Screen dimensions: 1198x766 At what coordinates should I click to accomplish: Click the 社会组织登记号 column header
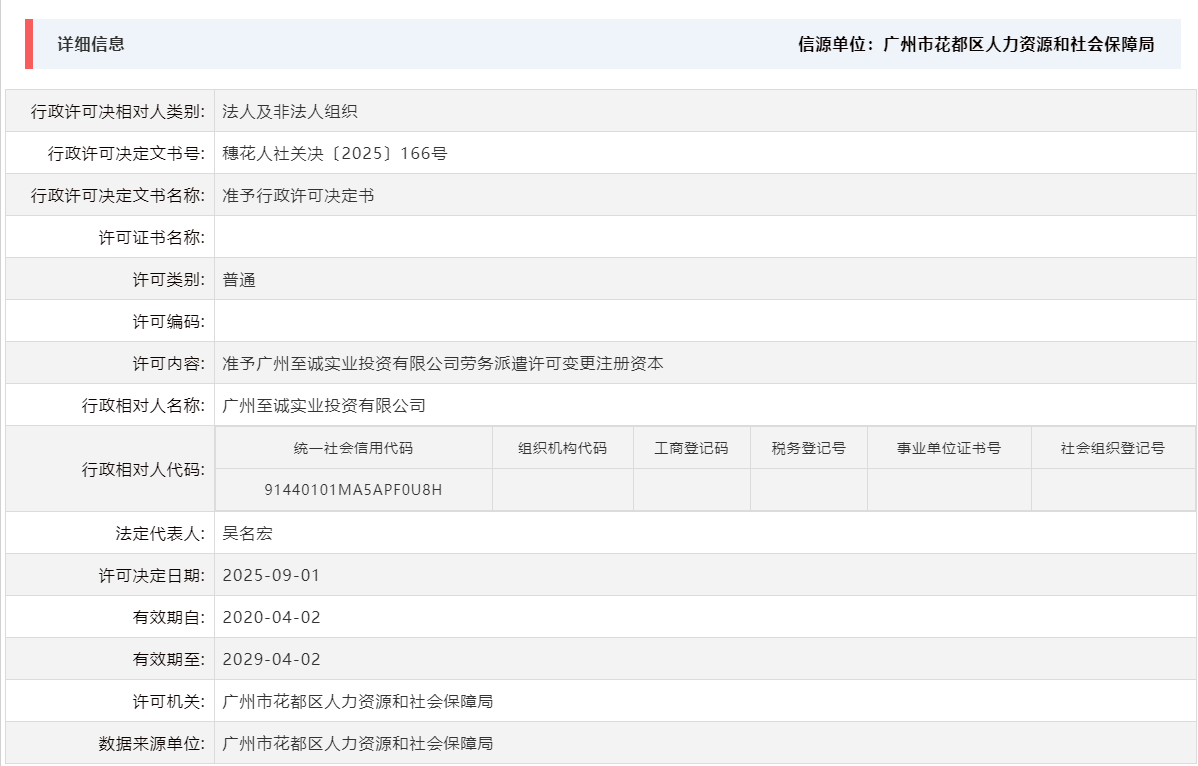(x=1113, y=447)
